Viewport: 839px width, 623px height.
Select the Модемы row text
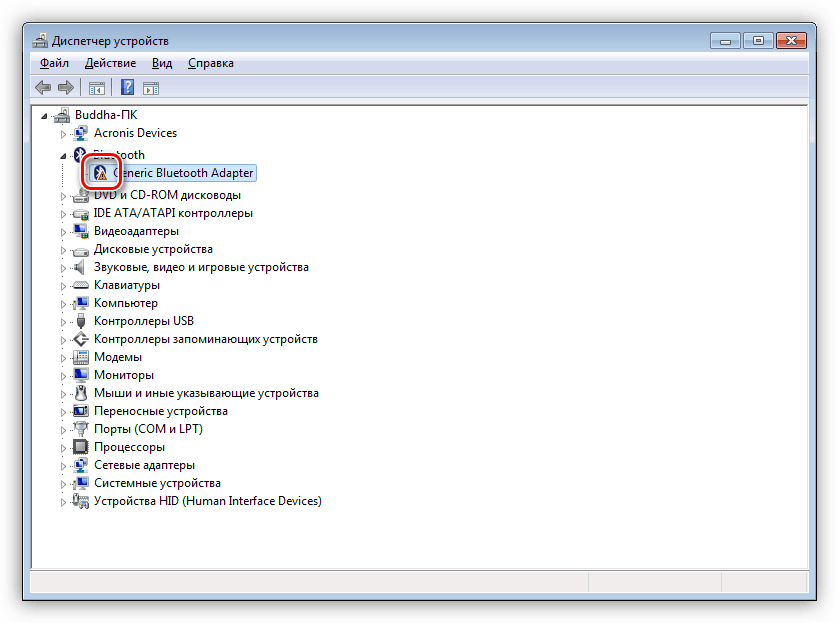118,357
